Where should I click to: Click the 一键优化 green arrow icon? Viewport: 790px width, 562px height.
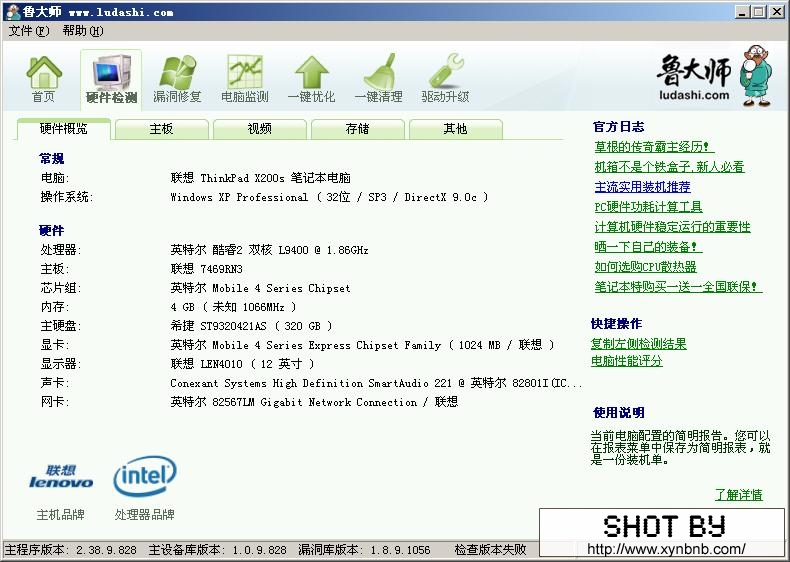point(311,79)
